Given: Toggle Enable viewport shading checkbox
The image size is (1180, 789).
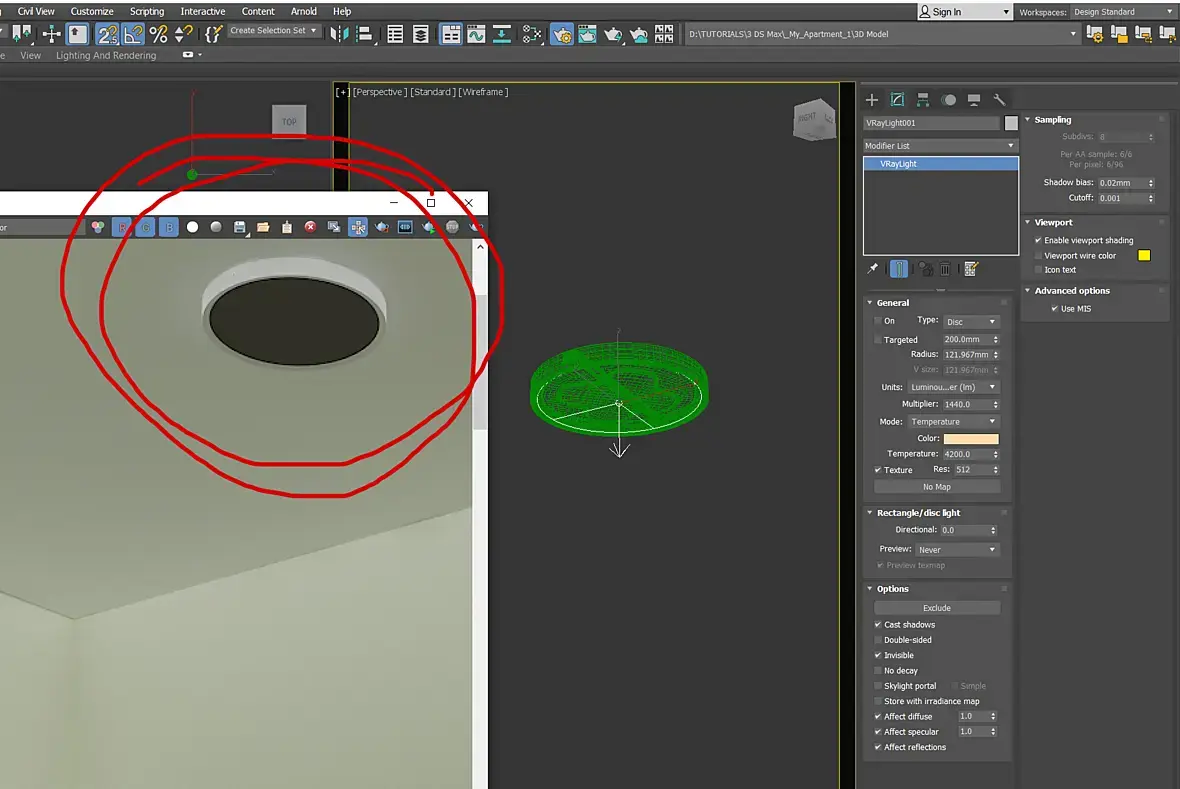Looking at the screenshot, I should click(1039, 240).
